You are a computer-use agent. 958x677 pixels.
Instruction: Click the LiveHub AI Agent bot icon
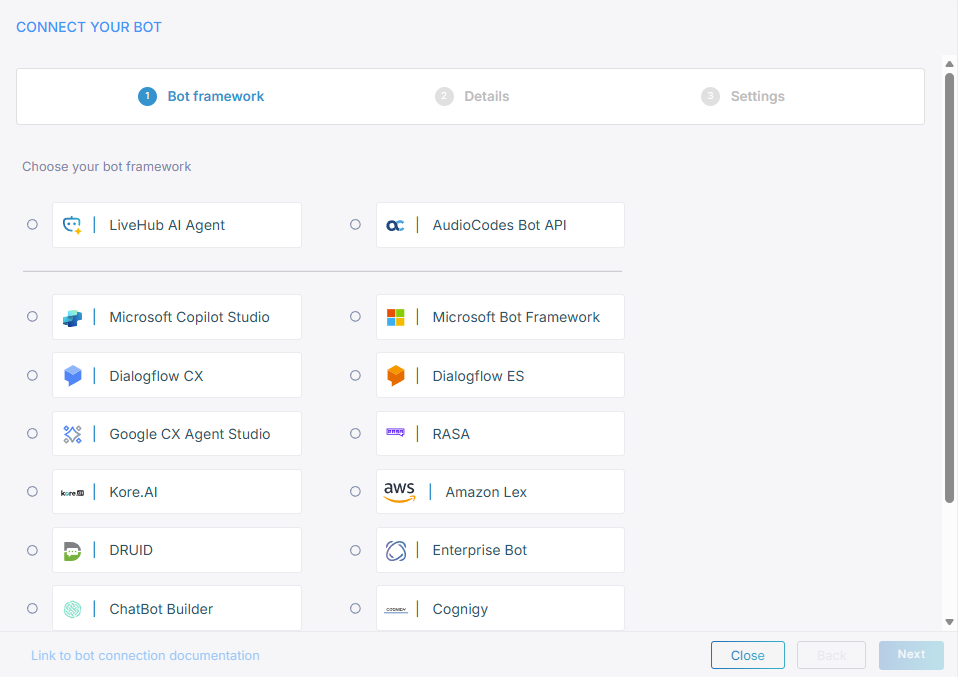coord(72,225)
